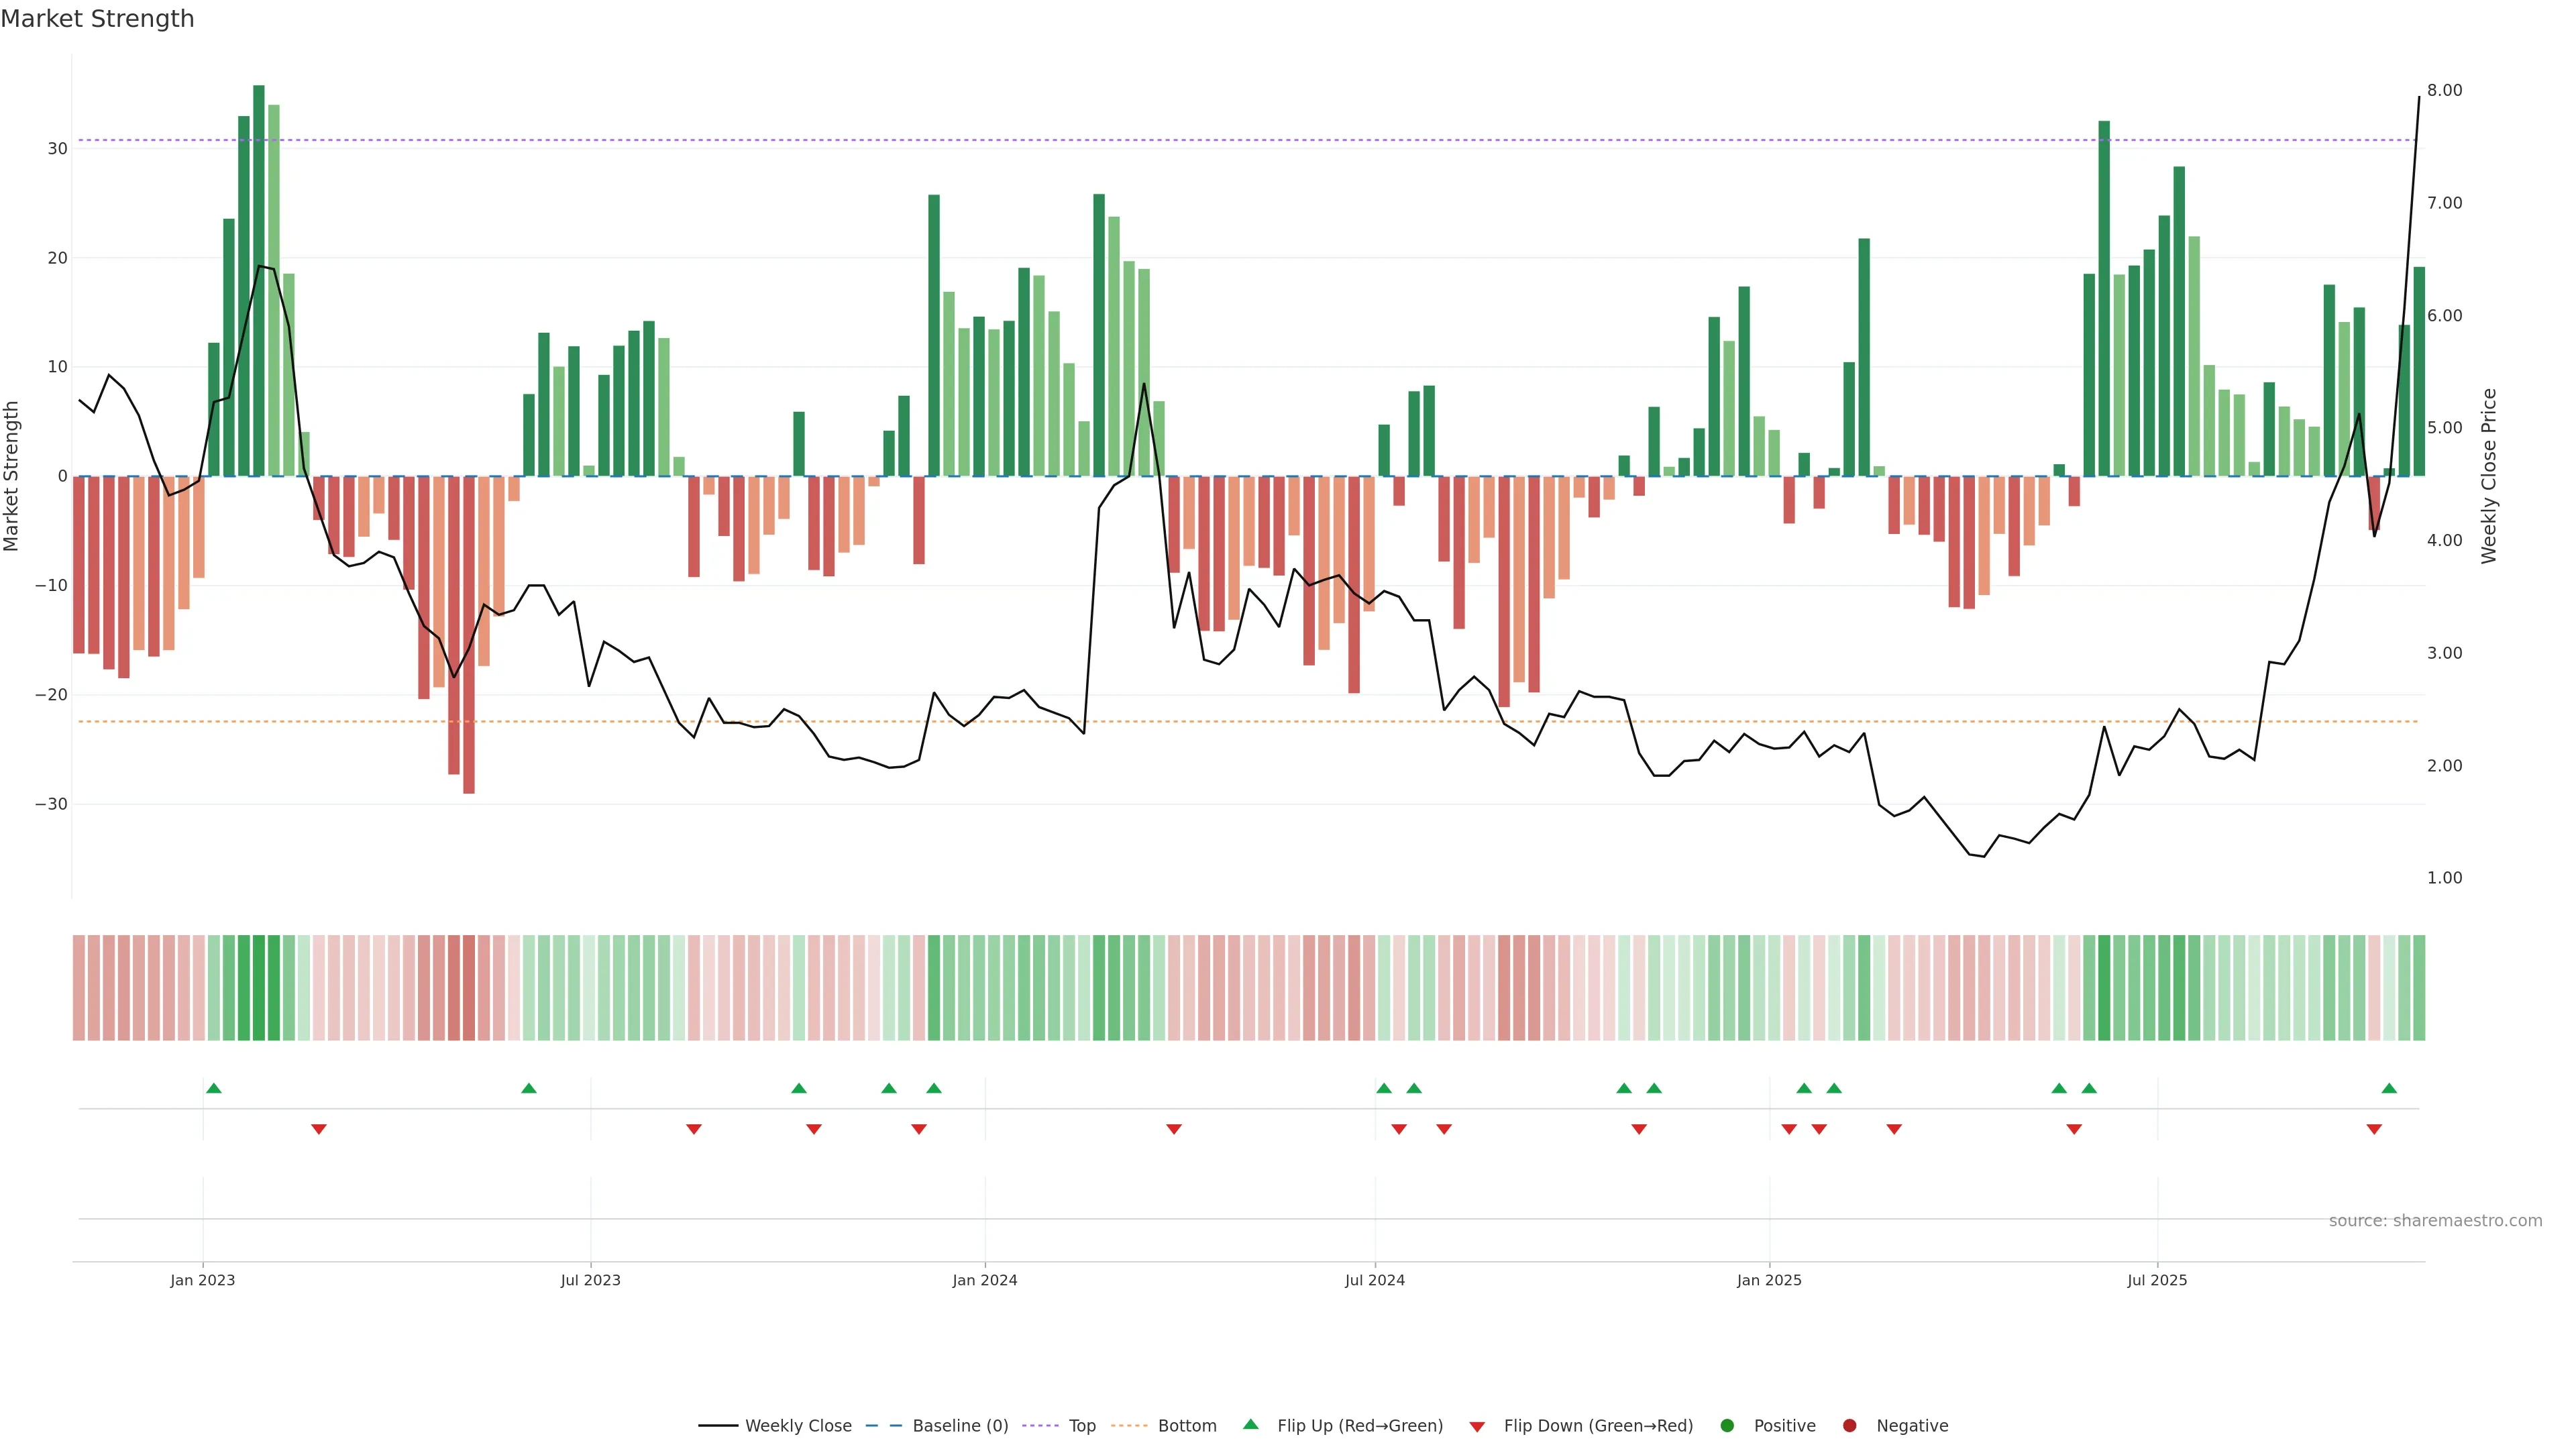This screenshot has height=1449, width=2576.
Task: Click the Market Strength chart title
Action: click(97, 19)
